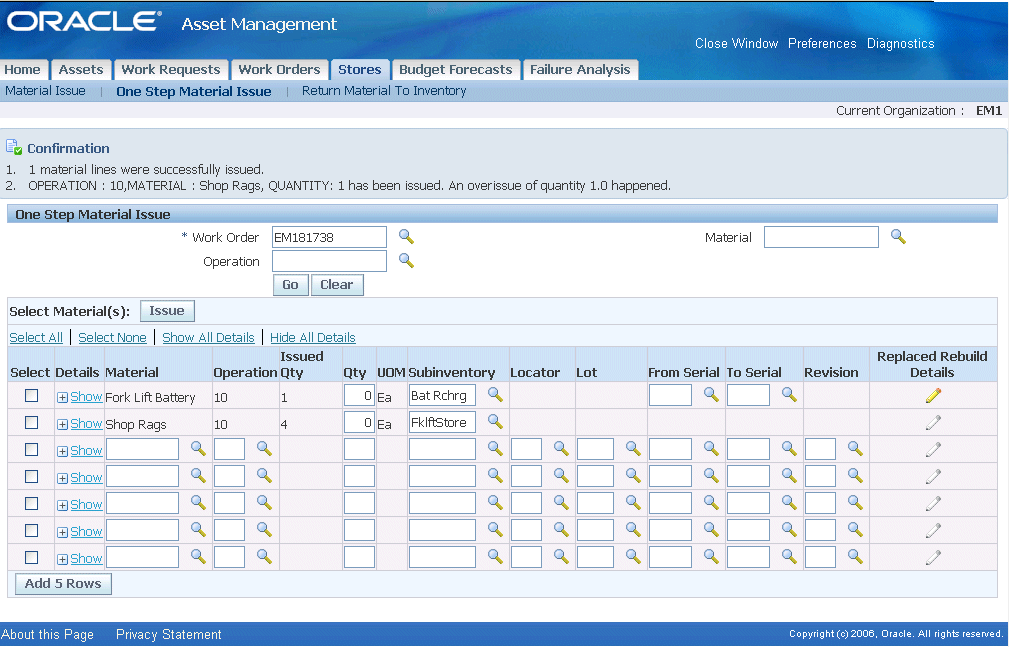Screen dimensions: 1009x647
Task: Switch to the Assets tab
Action: [81, 70]
